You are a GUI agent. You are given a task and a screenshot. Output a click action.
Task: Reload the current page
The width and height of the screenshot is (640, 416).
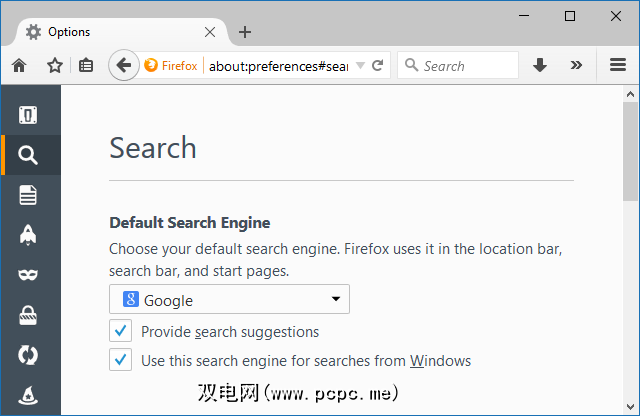click(x=378, y=66)
